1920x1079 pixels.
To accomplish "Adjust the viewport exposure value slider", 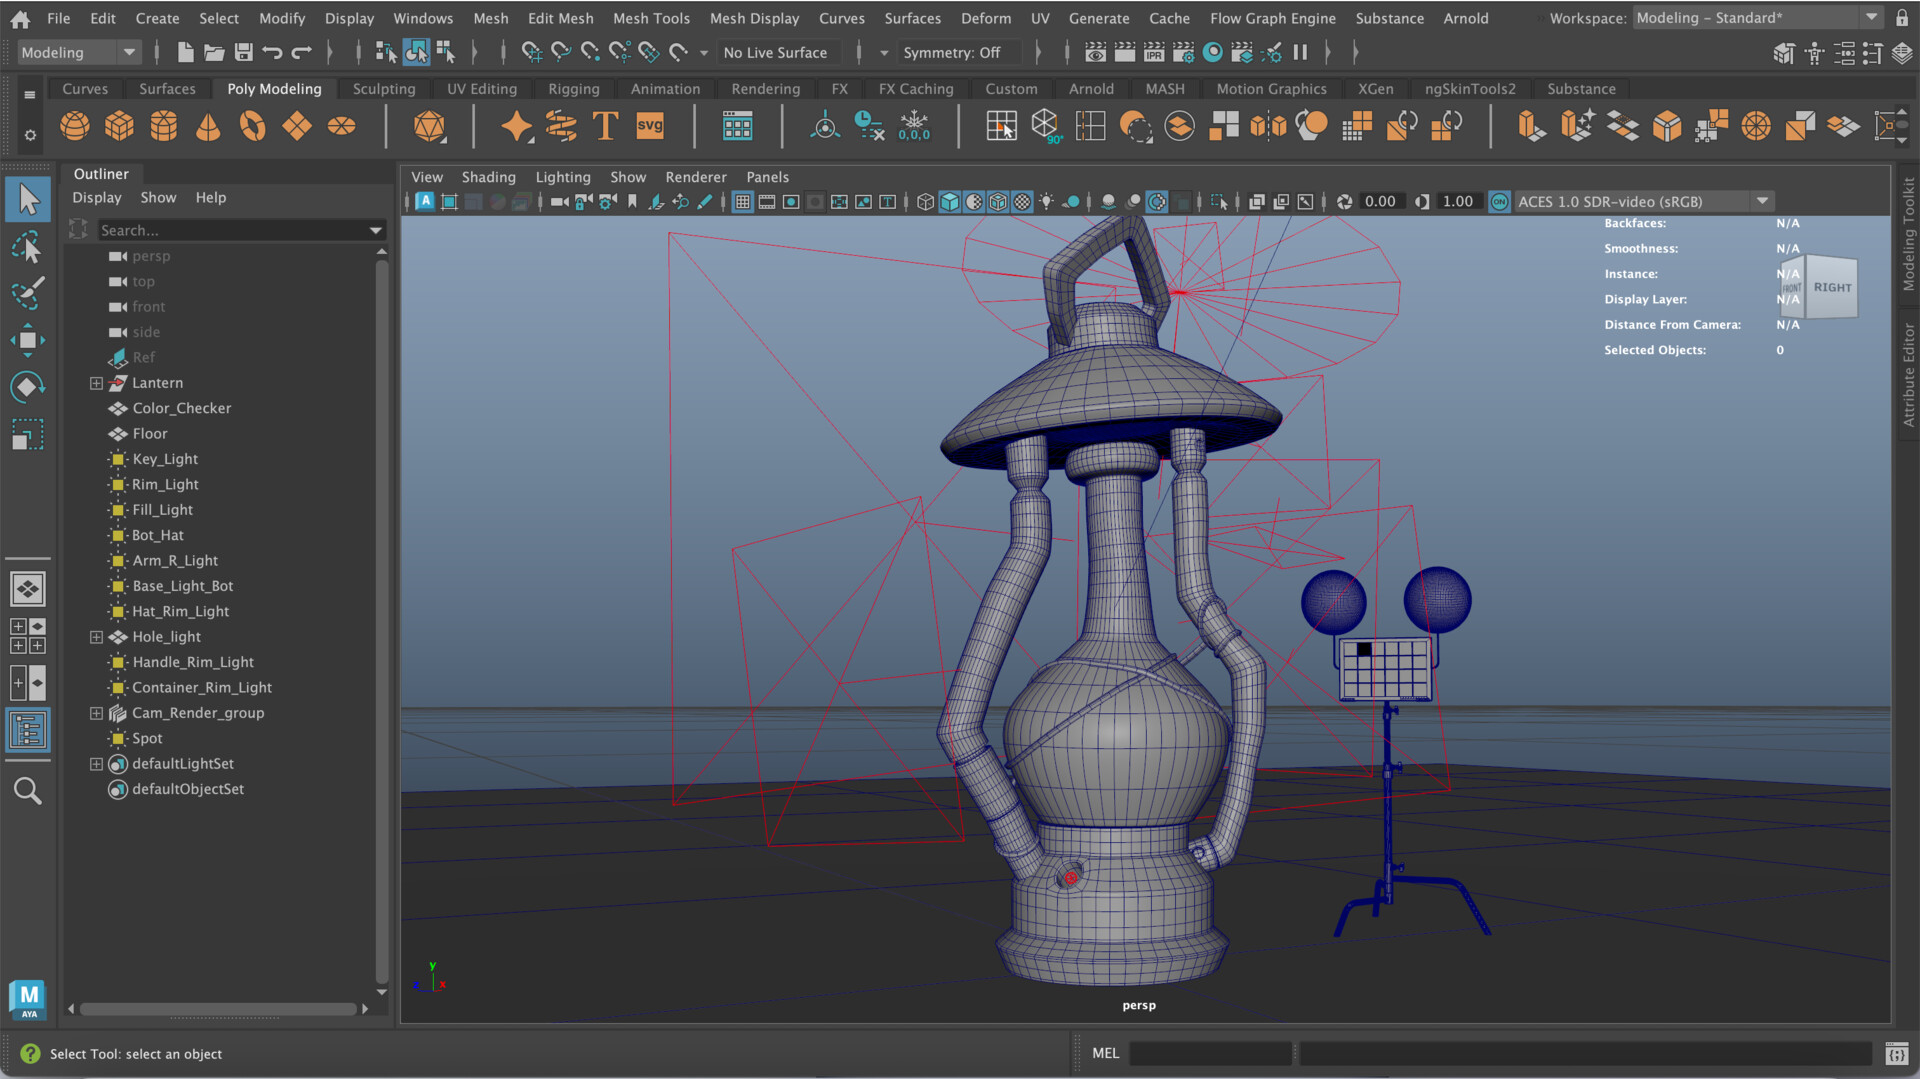I will point(1382,201).
